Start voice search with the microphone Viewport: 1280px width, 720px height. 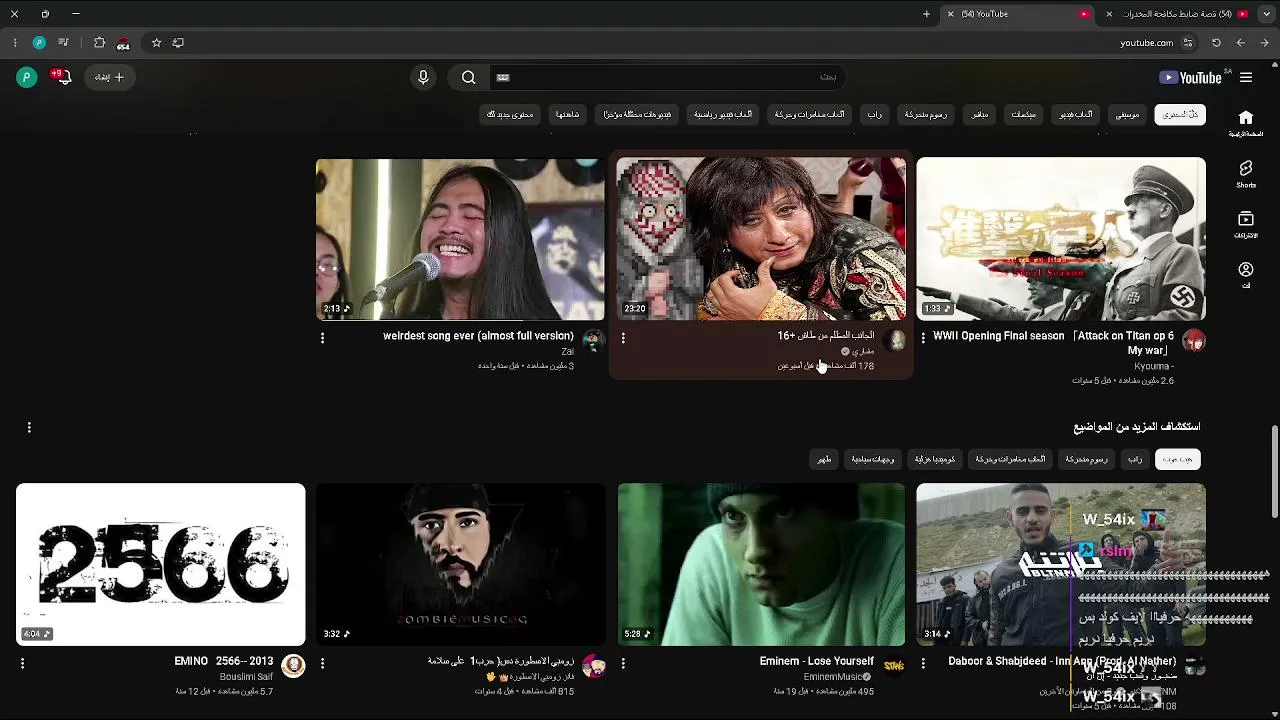[x=423, y=77]
